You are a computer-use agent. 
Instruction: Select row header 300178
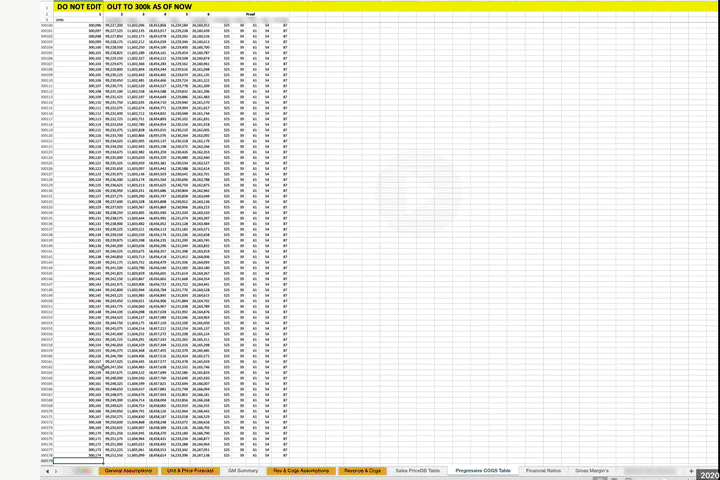click(47, 456)
